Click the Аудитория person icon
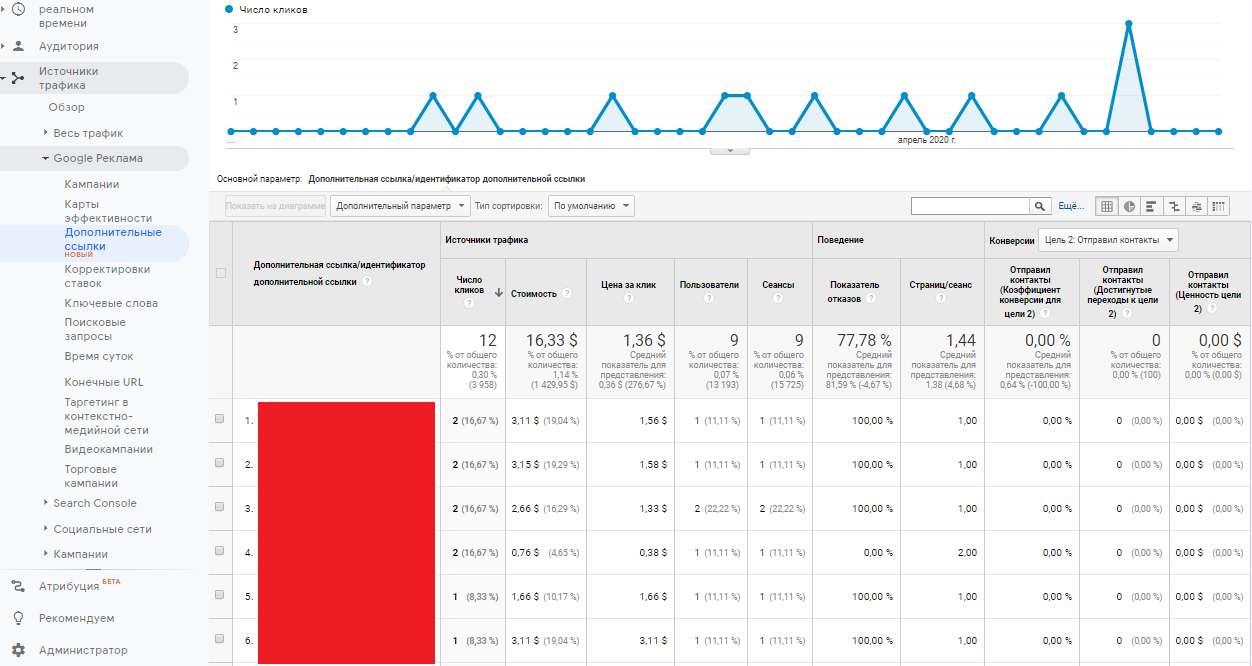1252x666 pixels. coord(18,46)
